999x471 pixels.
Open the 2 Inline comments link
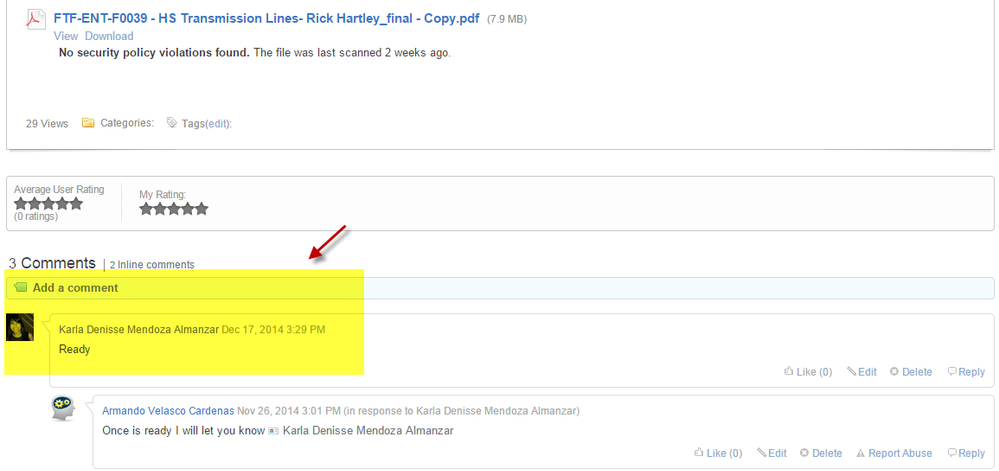tap(152, 264)
